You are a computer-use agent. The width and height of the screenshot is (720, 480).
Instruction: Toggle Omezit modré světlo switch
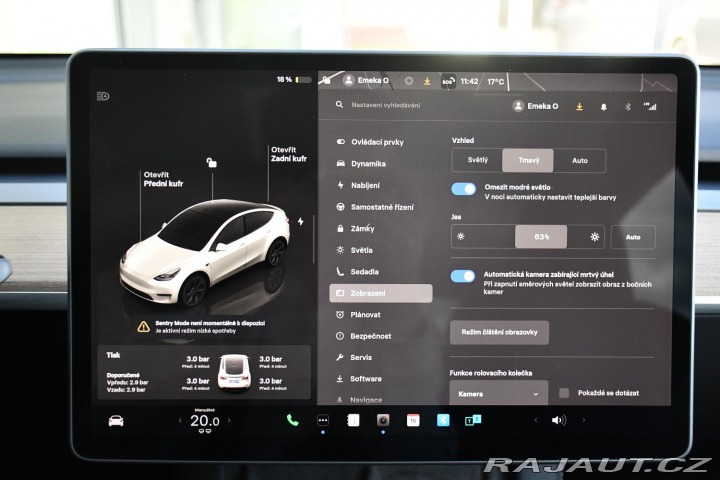click(x=463, y=189)
